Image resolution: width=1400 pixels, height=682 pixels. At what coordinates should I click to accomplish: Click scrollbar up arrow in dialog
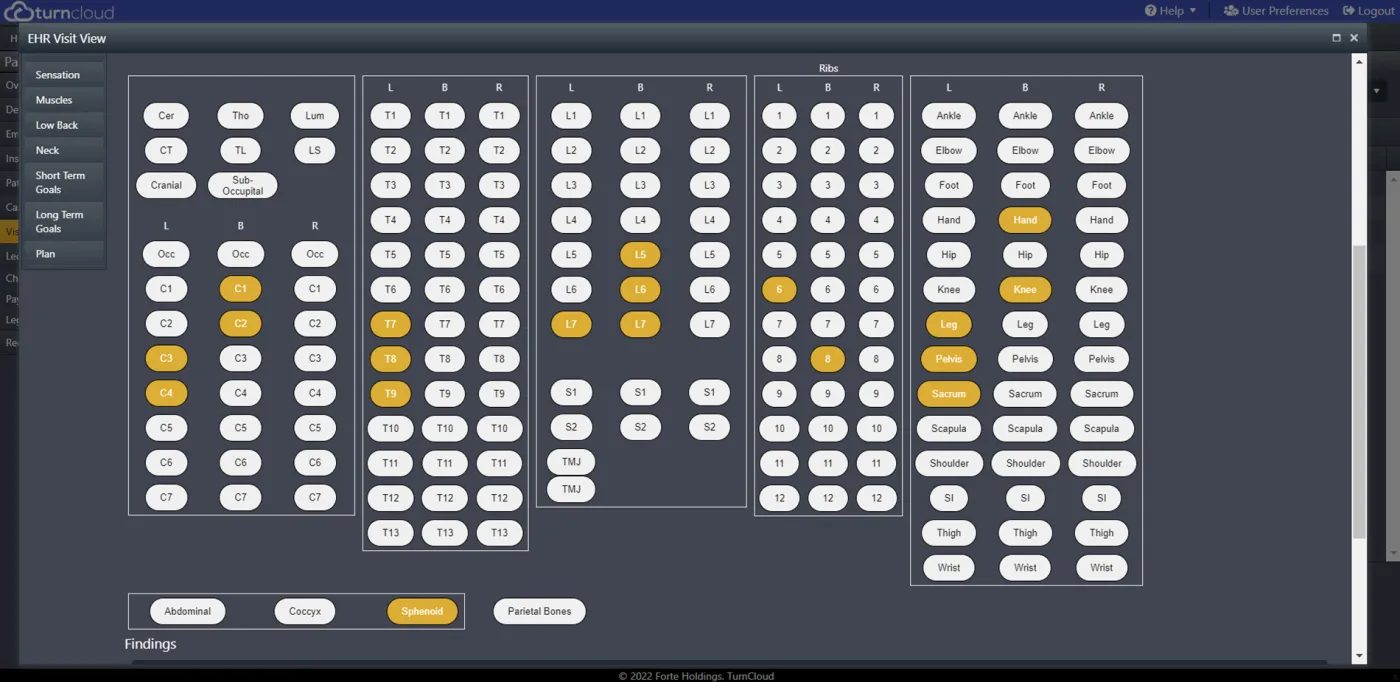pos(1359,61)
